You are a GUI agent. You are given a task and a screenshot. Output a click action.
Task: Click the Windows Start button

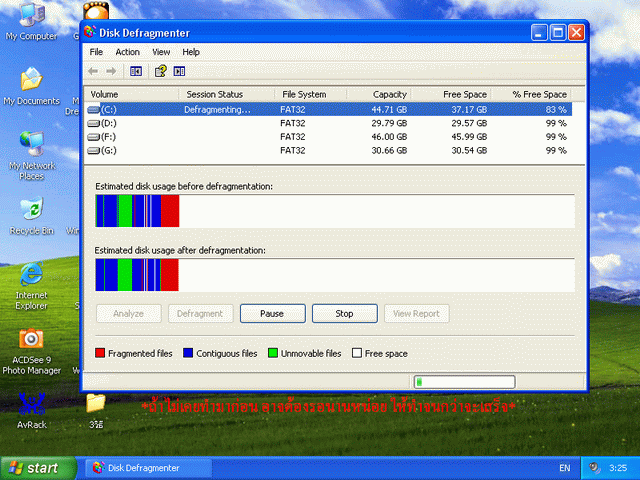(38, 468)
